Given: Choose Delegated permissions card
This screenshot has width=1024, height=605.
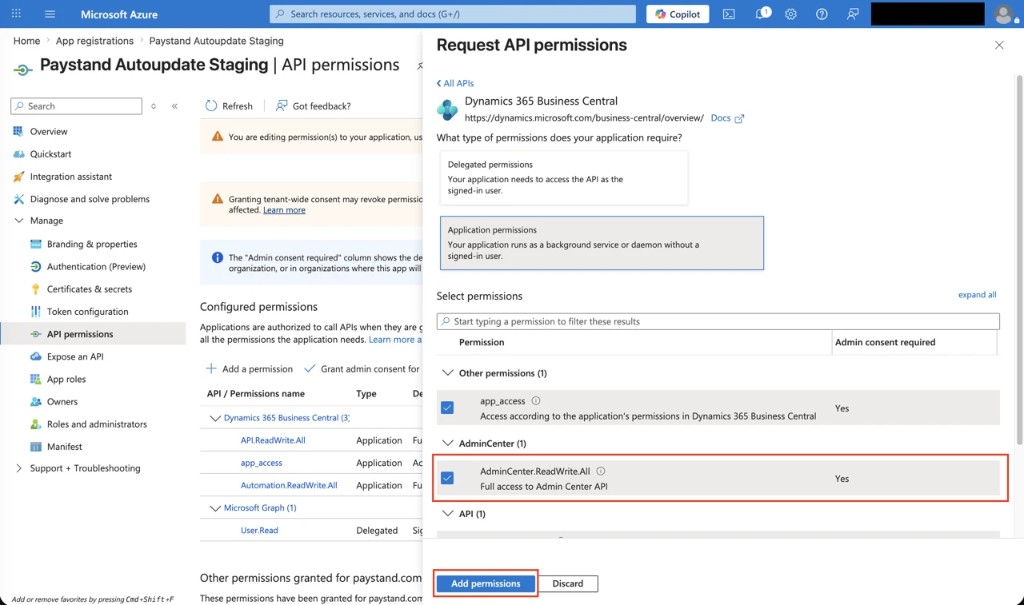Looking at the screenshot, I should (564, 178).
